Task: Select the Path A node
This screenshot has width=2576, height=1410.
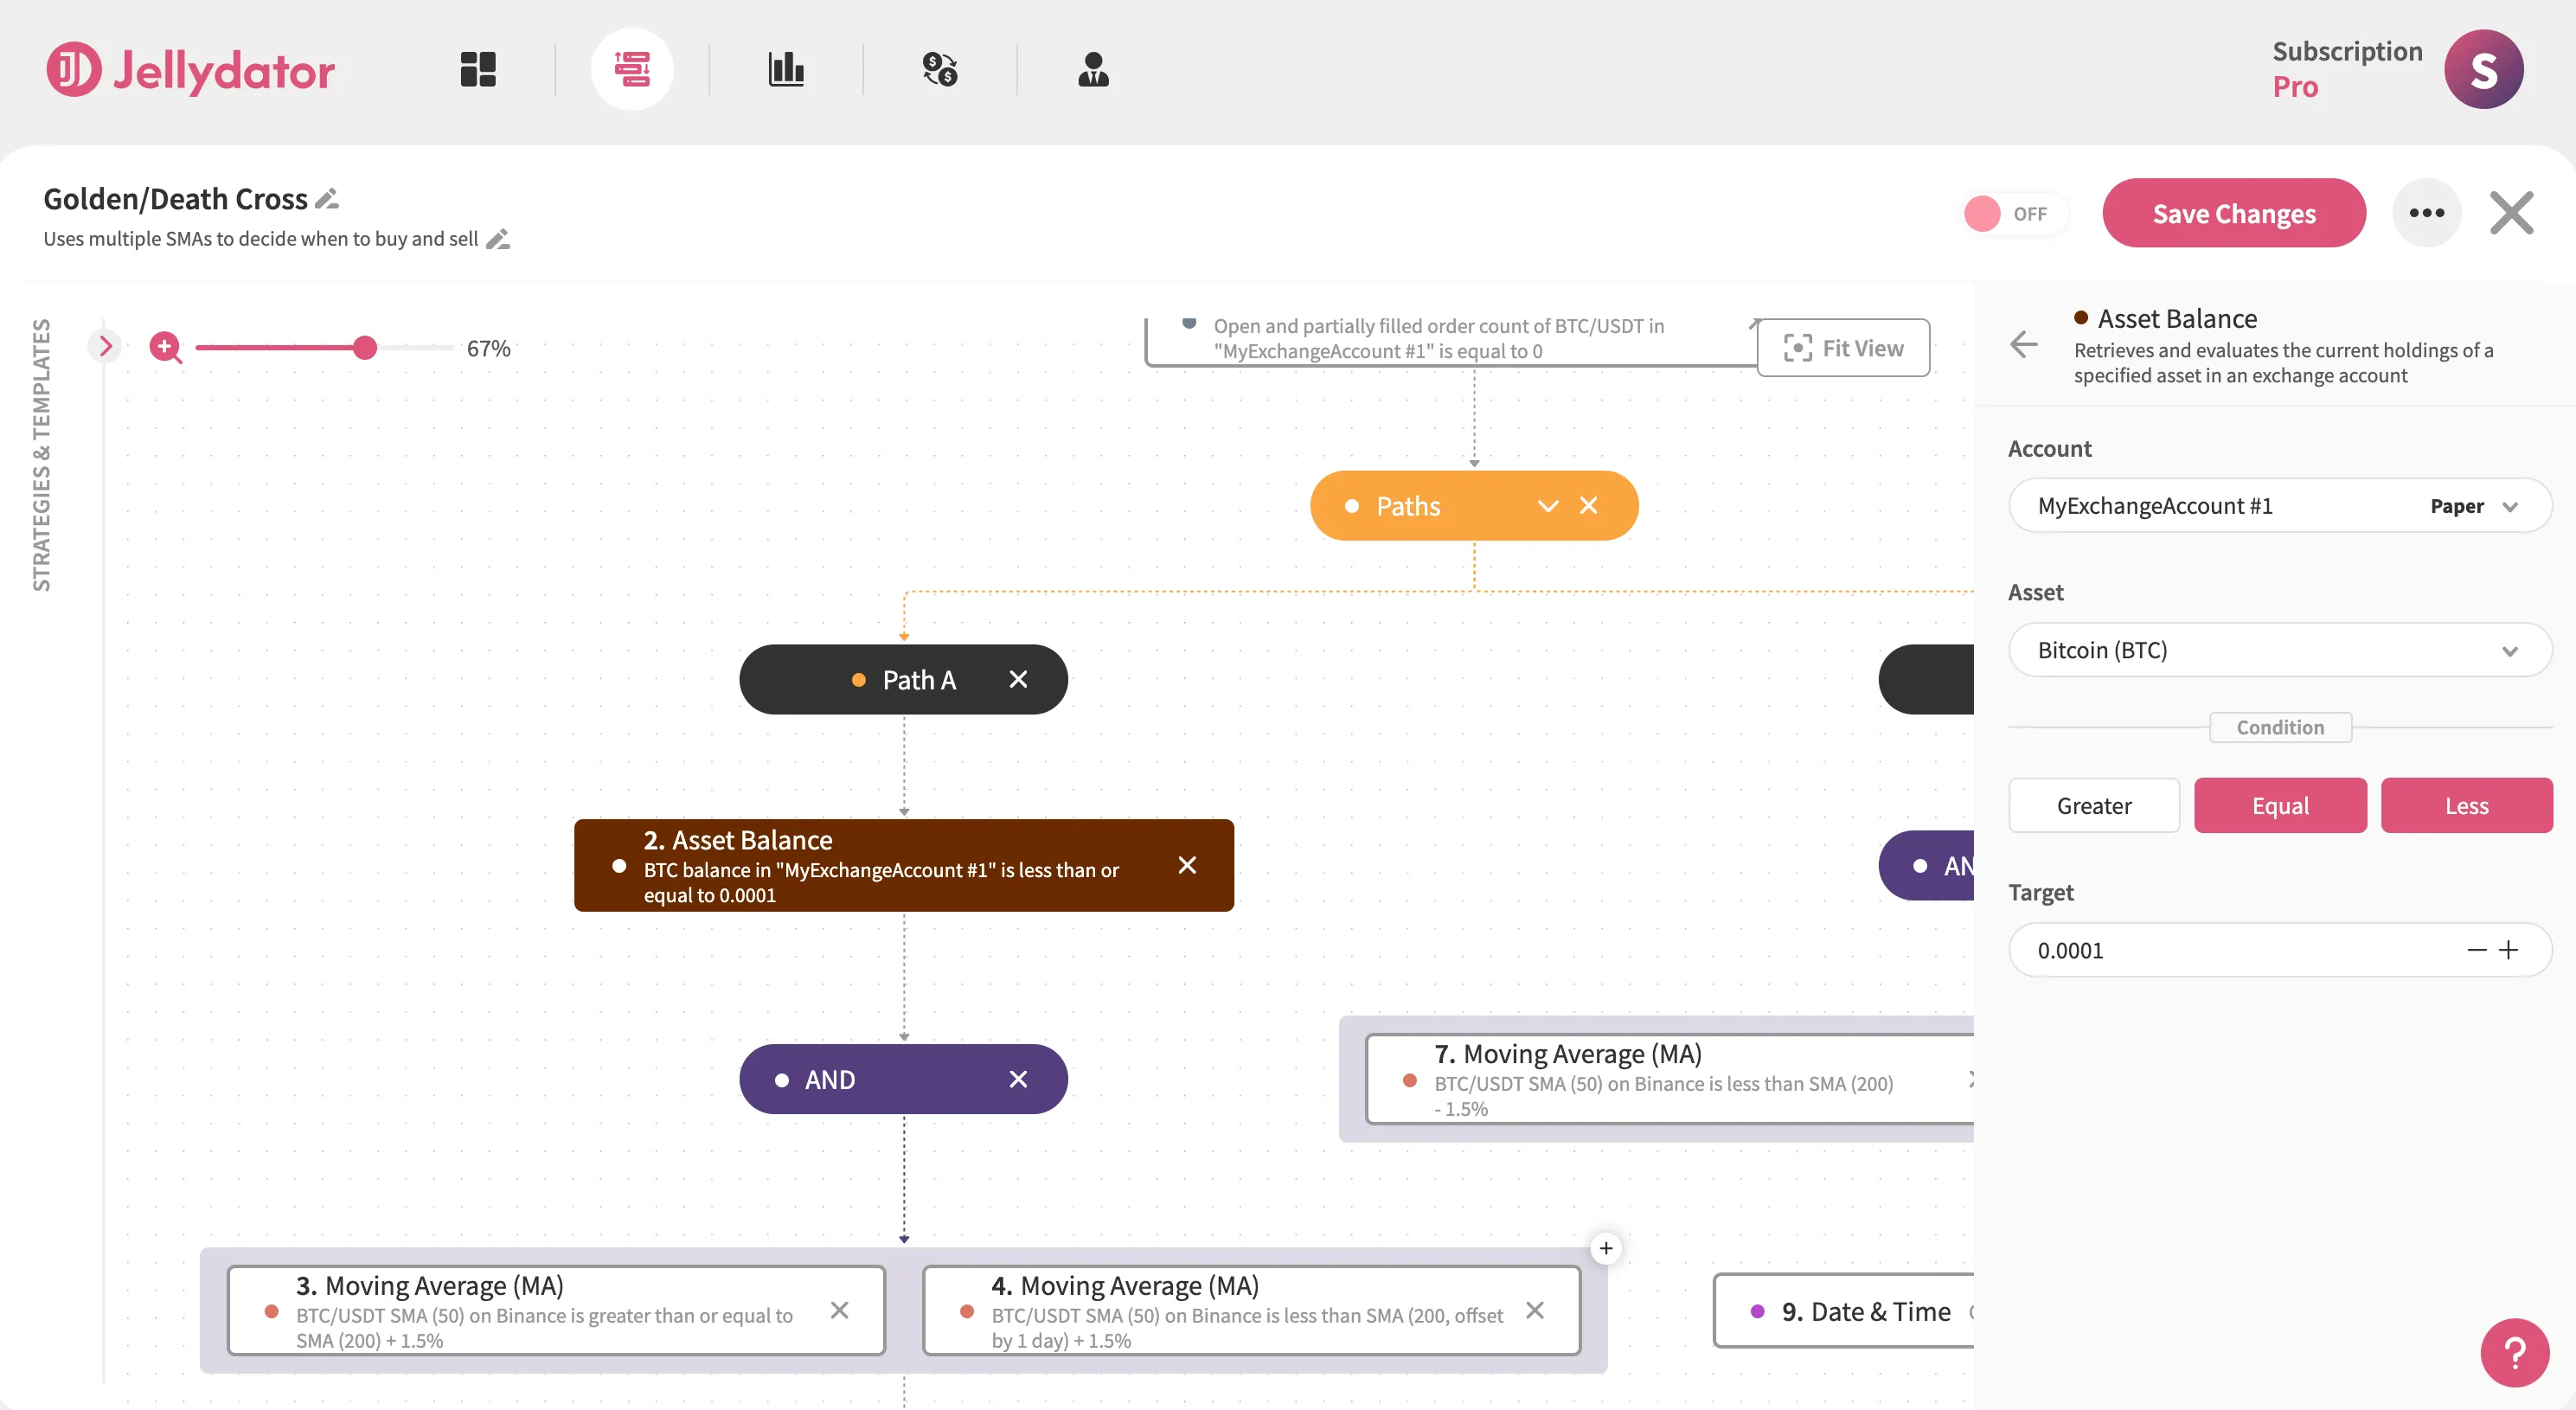Action: point(903,680)
